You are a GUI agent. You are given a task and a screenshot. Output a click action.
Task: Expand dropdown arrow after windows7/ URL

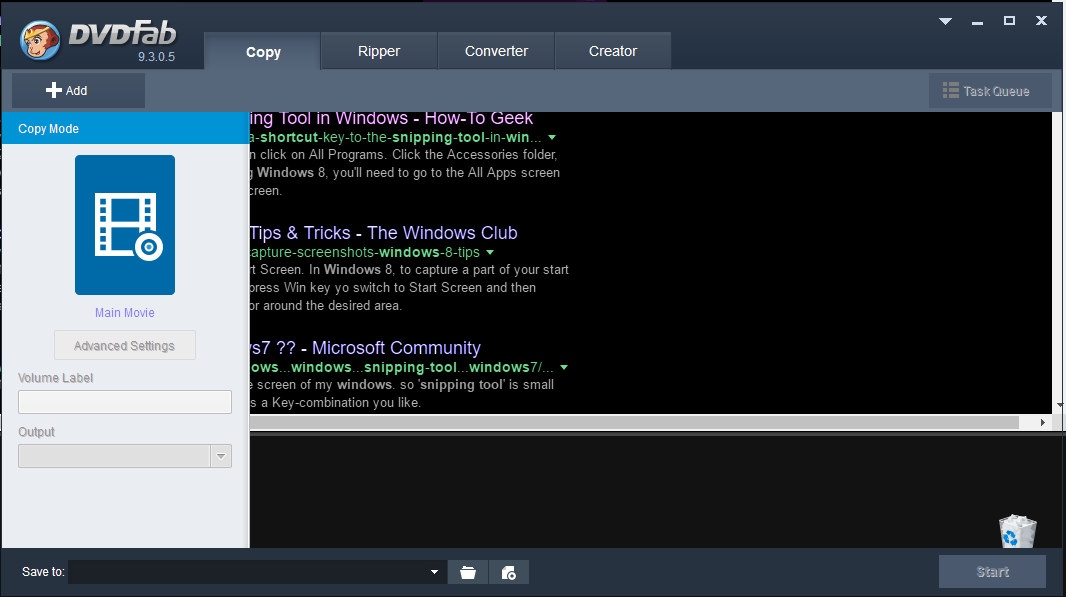564,367
